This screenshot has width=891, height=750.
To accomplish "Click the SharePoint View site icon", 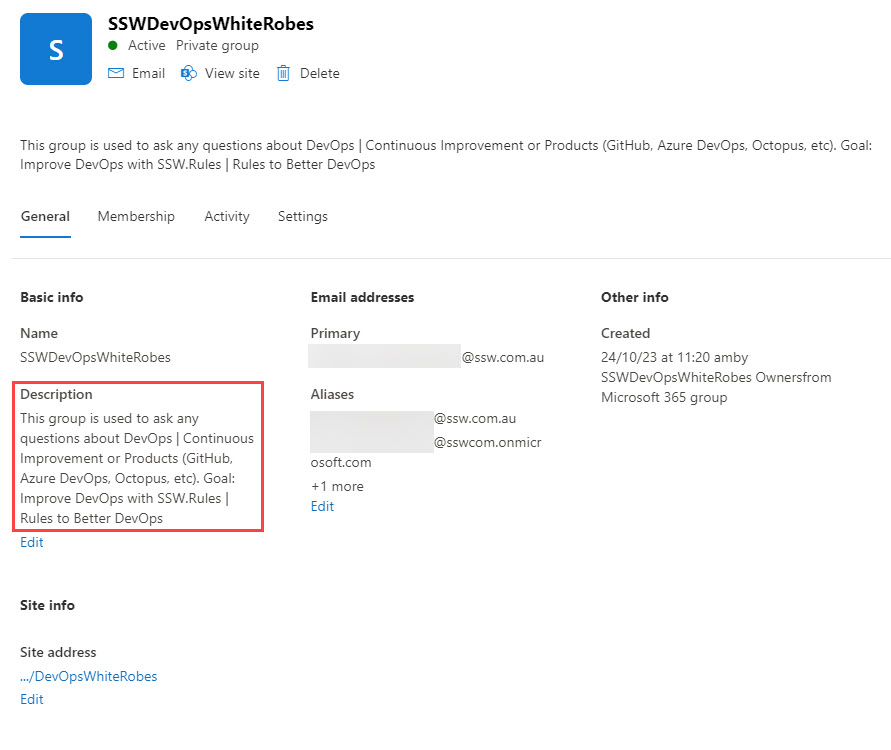I will click(188, 73).
